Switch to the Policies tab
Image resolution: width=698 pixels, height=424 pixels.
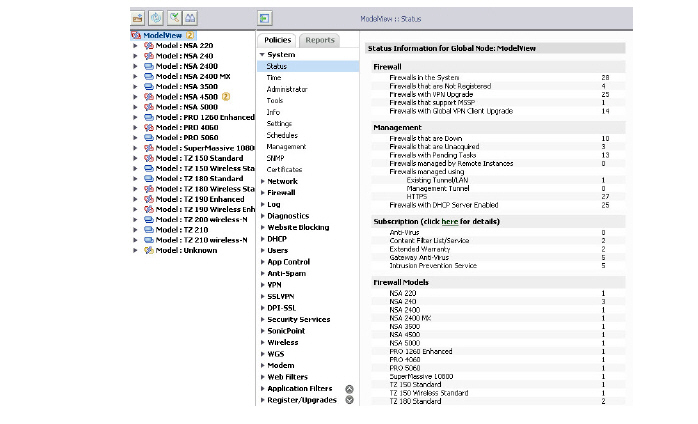(x=277, y=40)
